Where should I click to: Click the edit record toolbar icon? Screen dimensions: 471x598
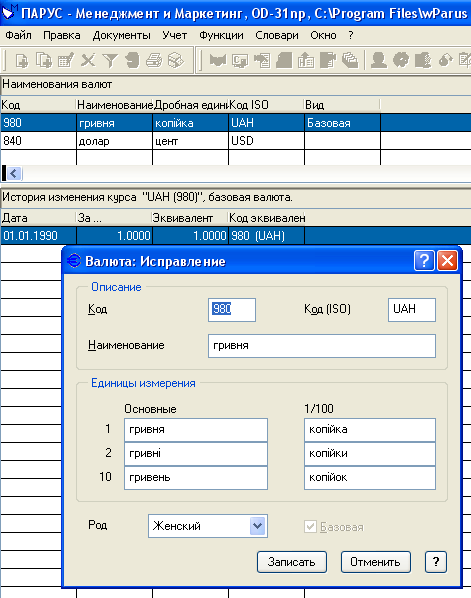pyautogui.click(x=66, y=61)
